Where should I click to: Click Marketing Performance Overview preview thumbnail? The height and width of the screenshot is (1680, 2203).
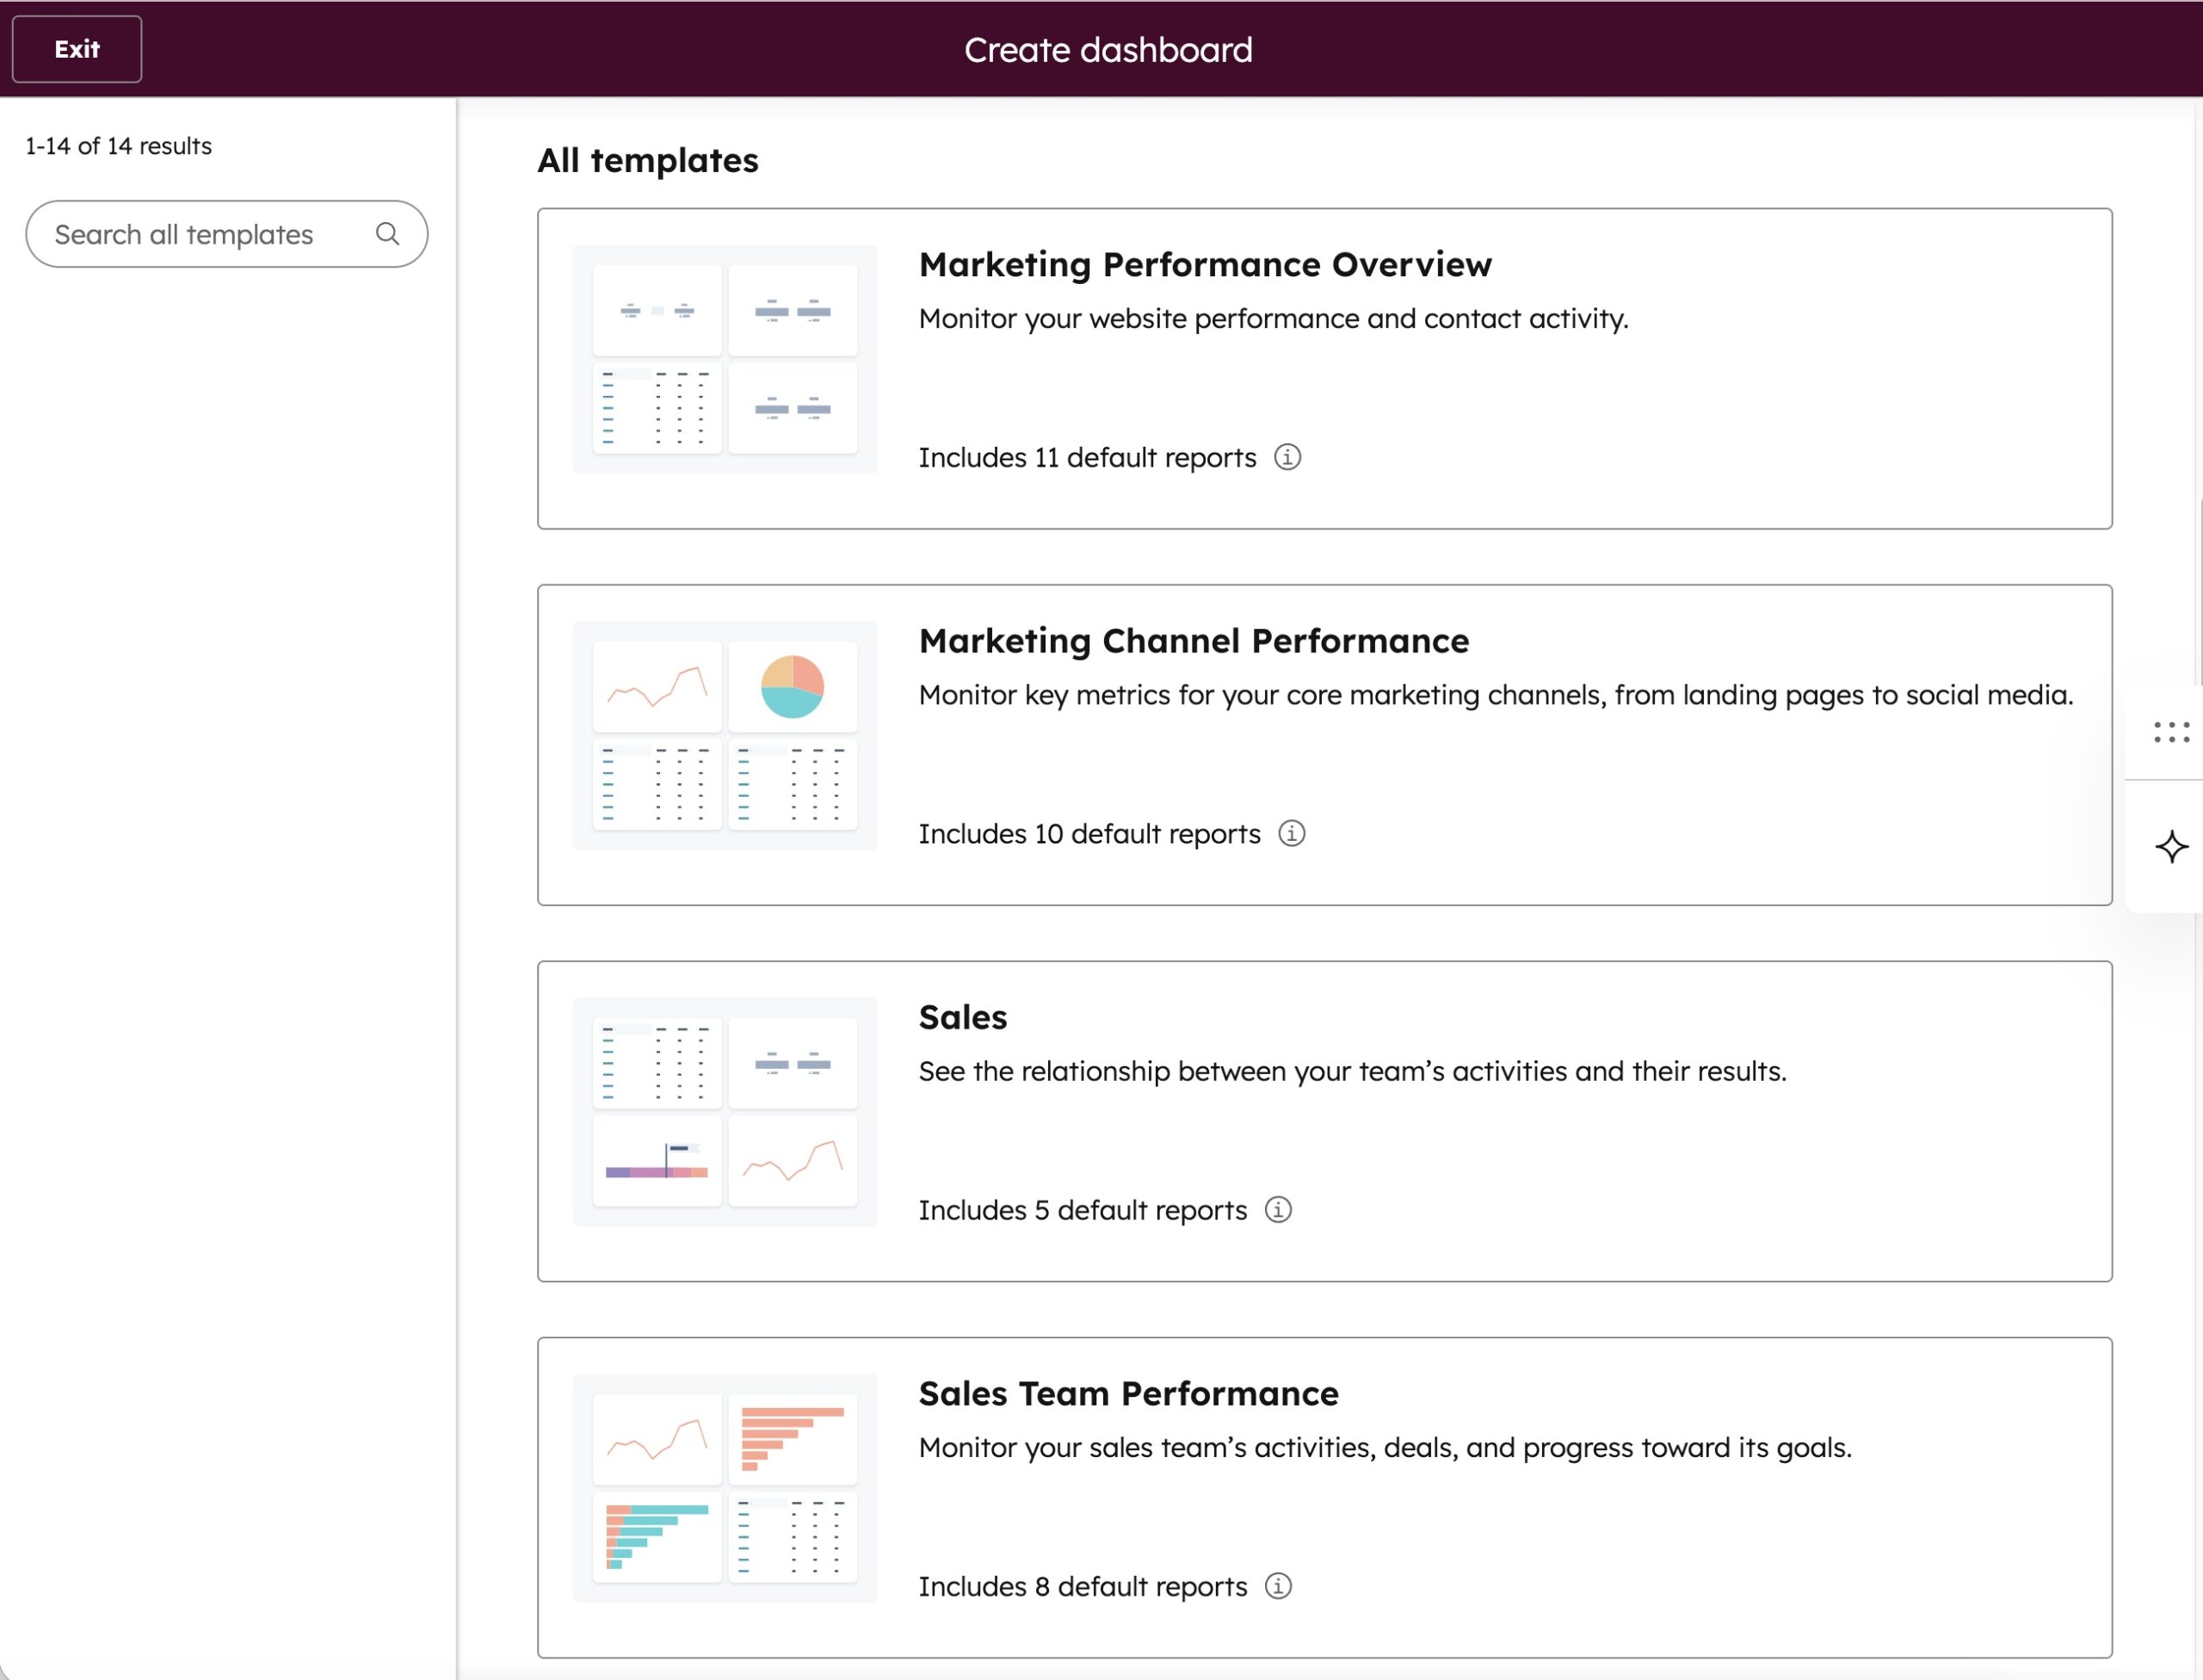[725, 359]
